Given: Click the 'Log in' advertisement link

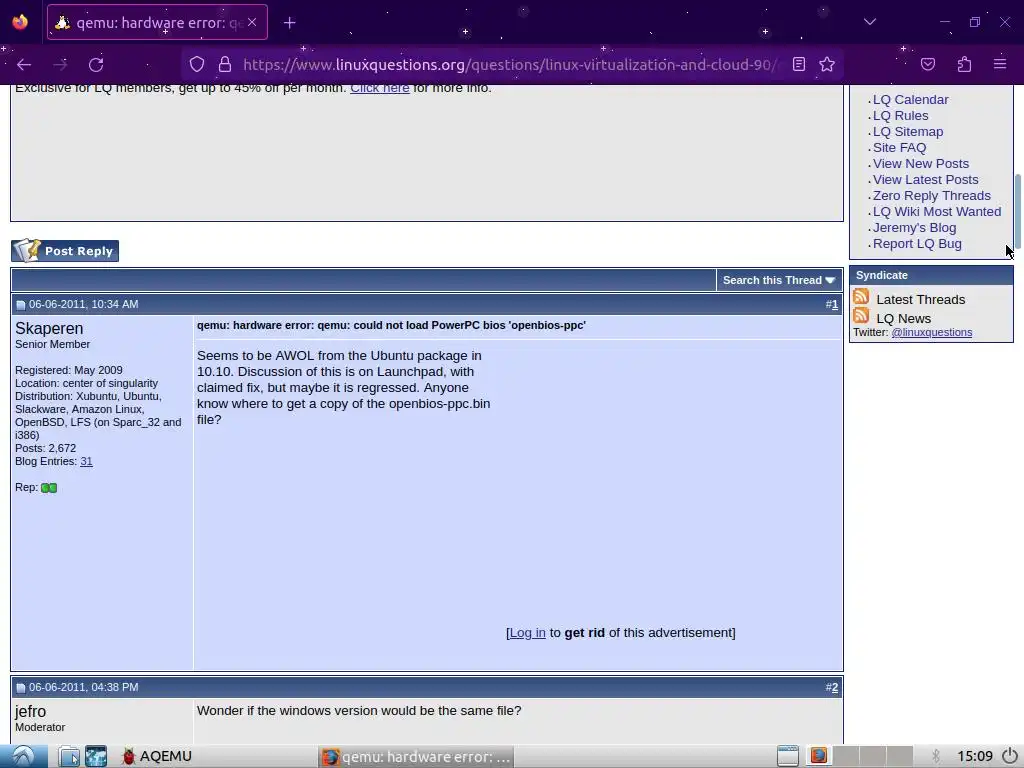Looking at the screenshot, I should pyautogui.click(x=527, y=633).
